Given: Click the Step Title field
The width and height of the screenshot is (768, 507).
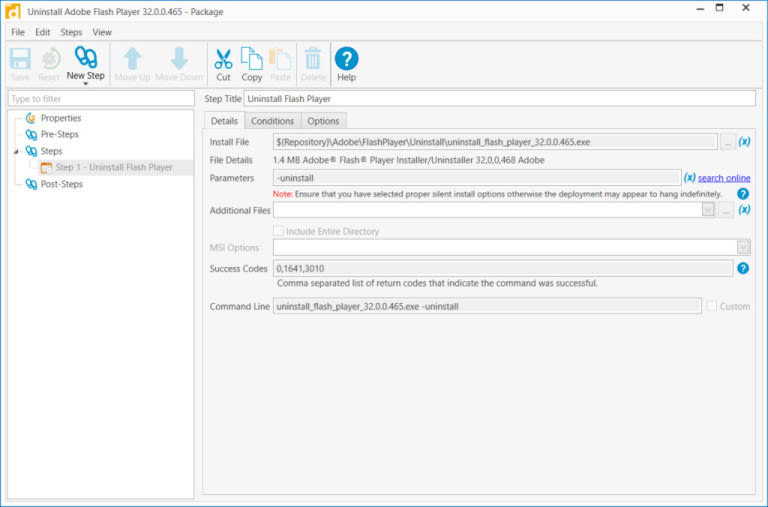Looking at the screenshot, I should (x=500, y=98).
